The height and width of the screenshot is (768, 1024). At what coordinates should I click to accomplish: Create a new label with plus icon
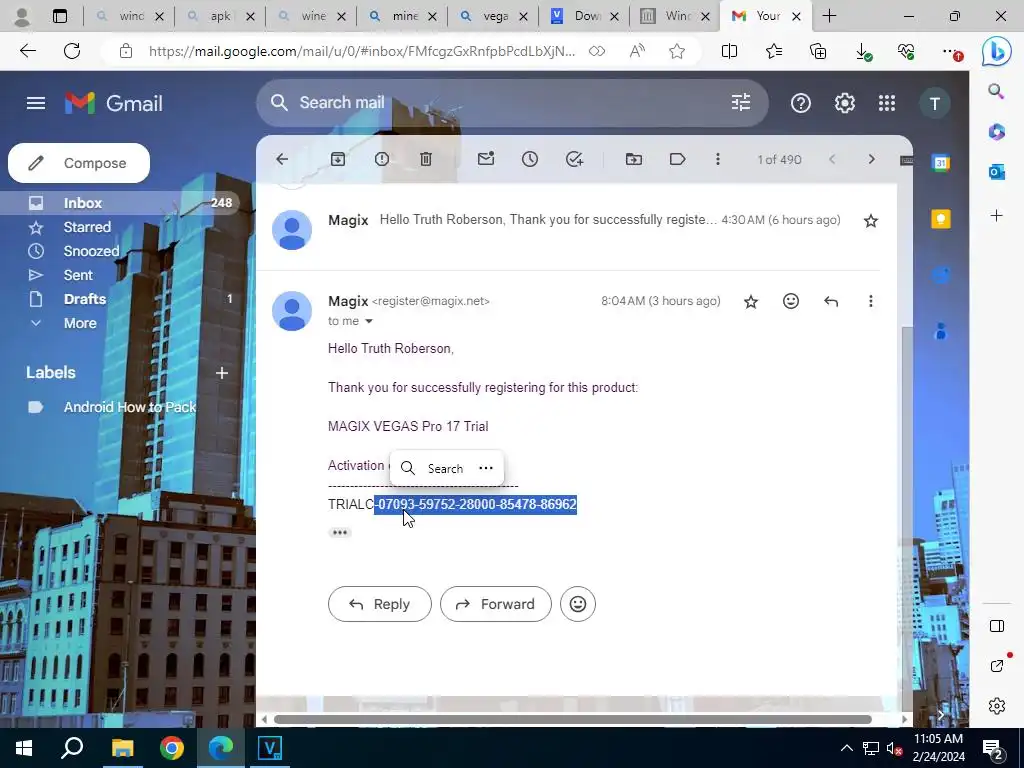click(222, 373)
